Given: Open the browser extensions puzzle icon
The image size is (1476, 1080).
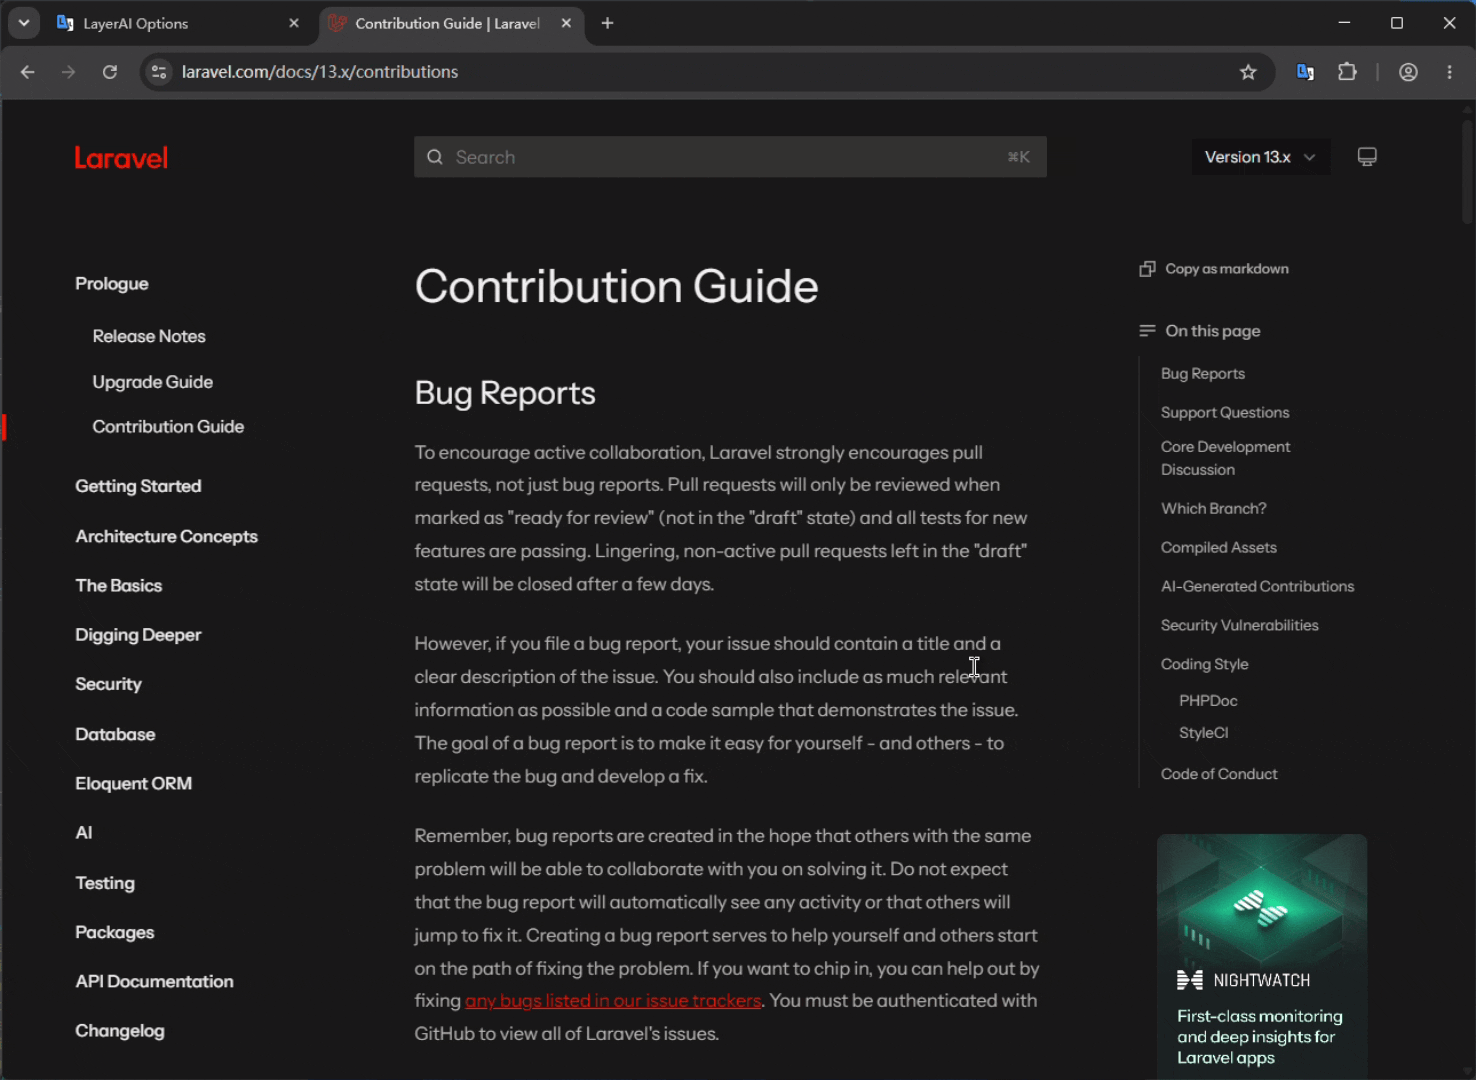Looking at the screenshot, I should point(1347,72).
